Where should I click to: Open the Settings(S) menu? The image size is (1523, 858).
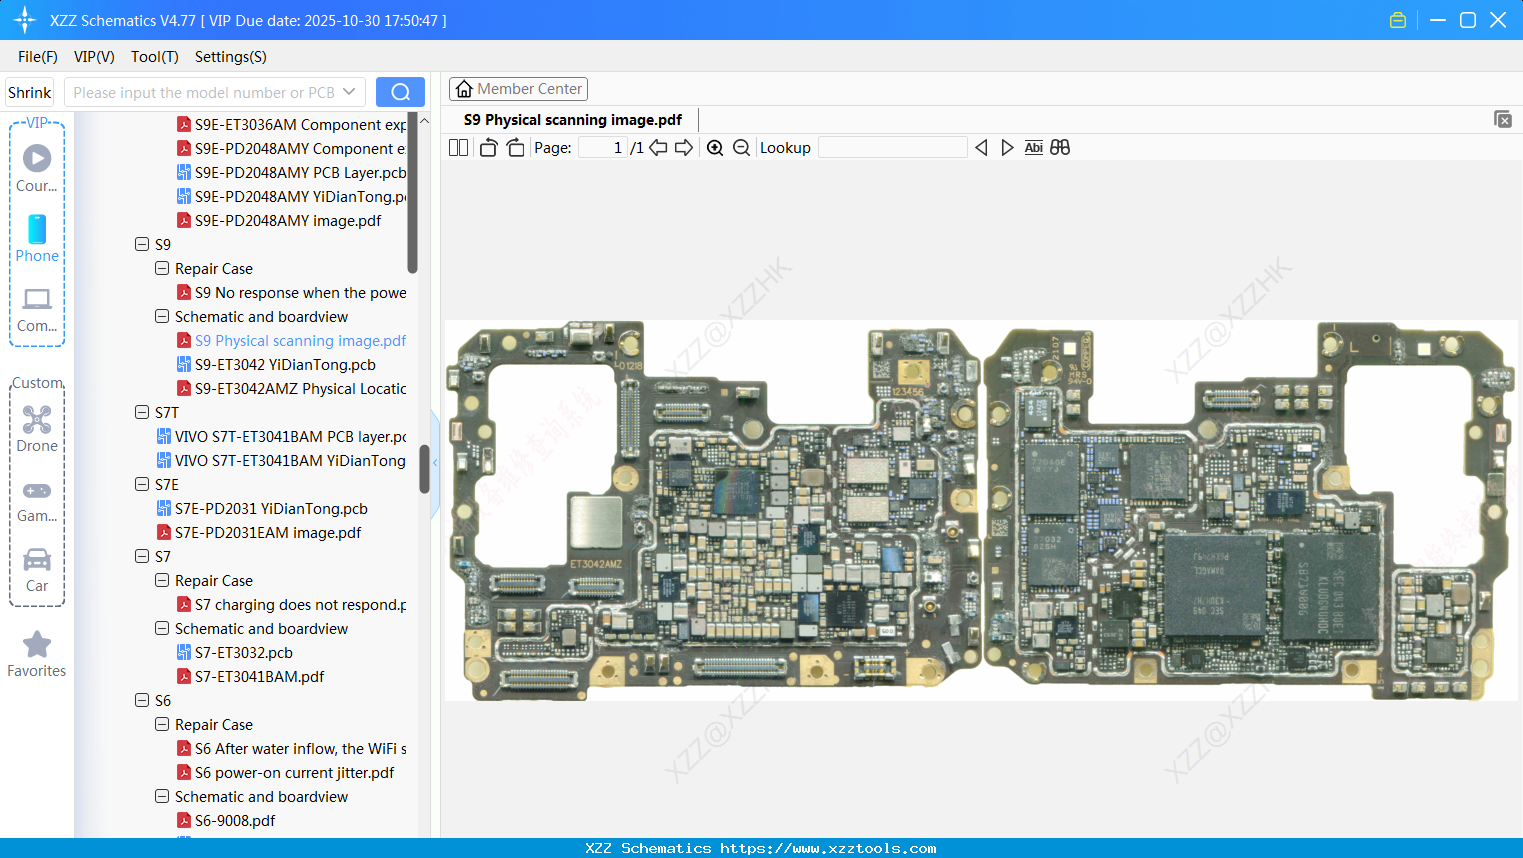[x=231, y=57]
